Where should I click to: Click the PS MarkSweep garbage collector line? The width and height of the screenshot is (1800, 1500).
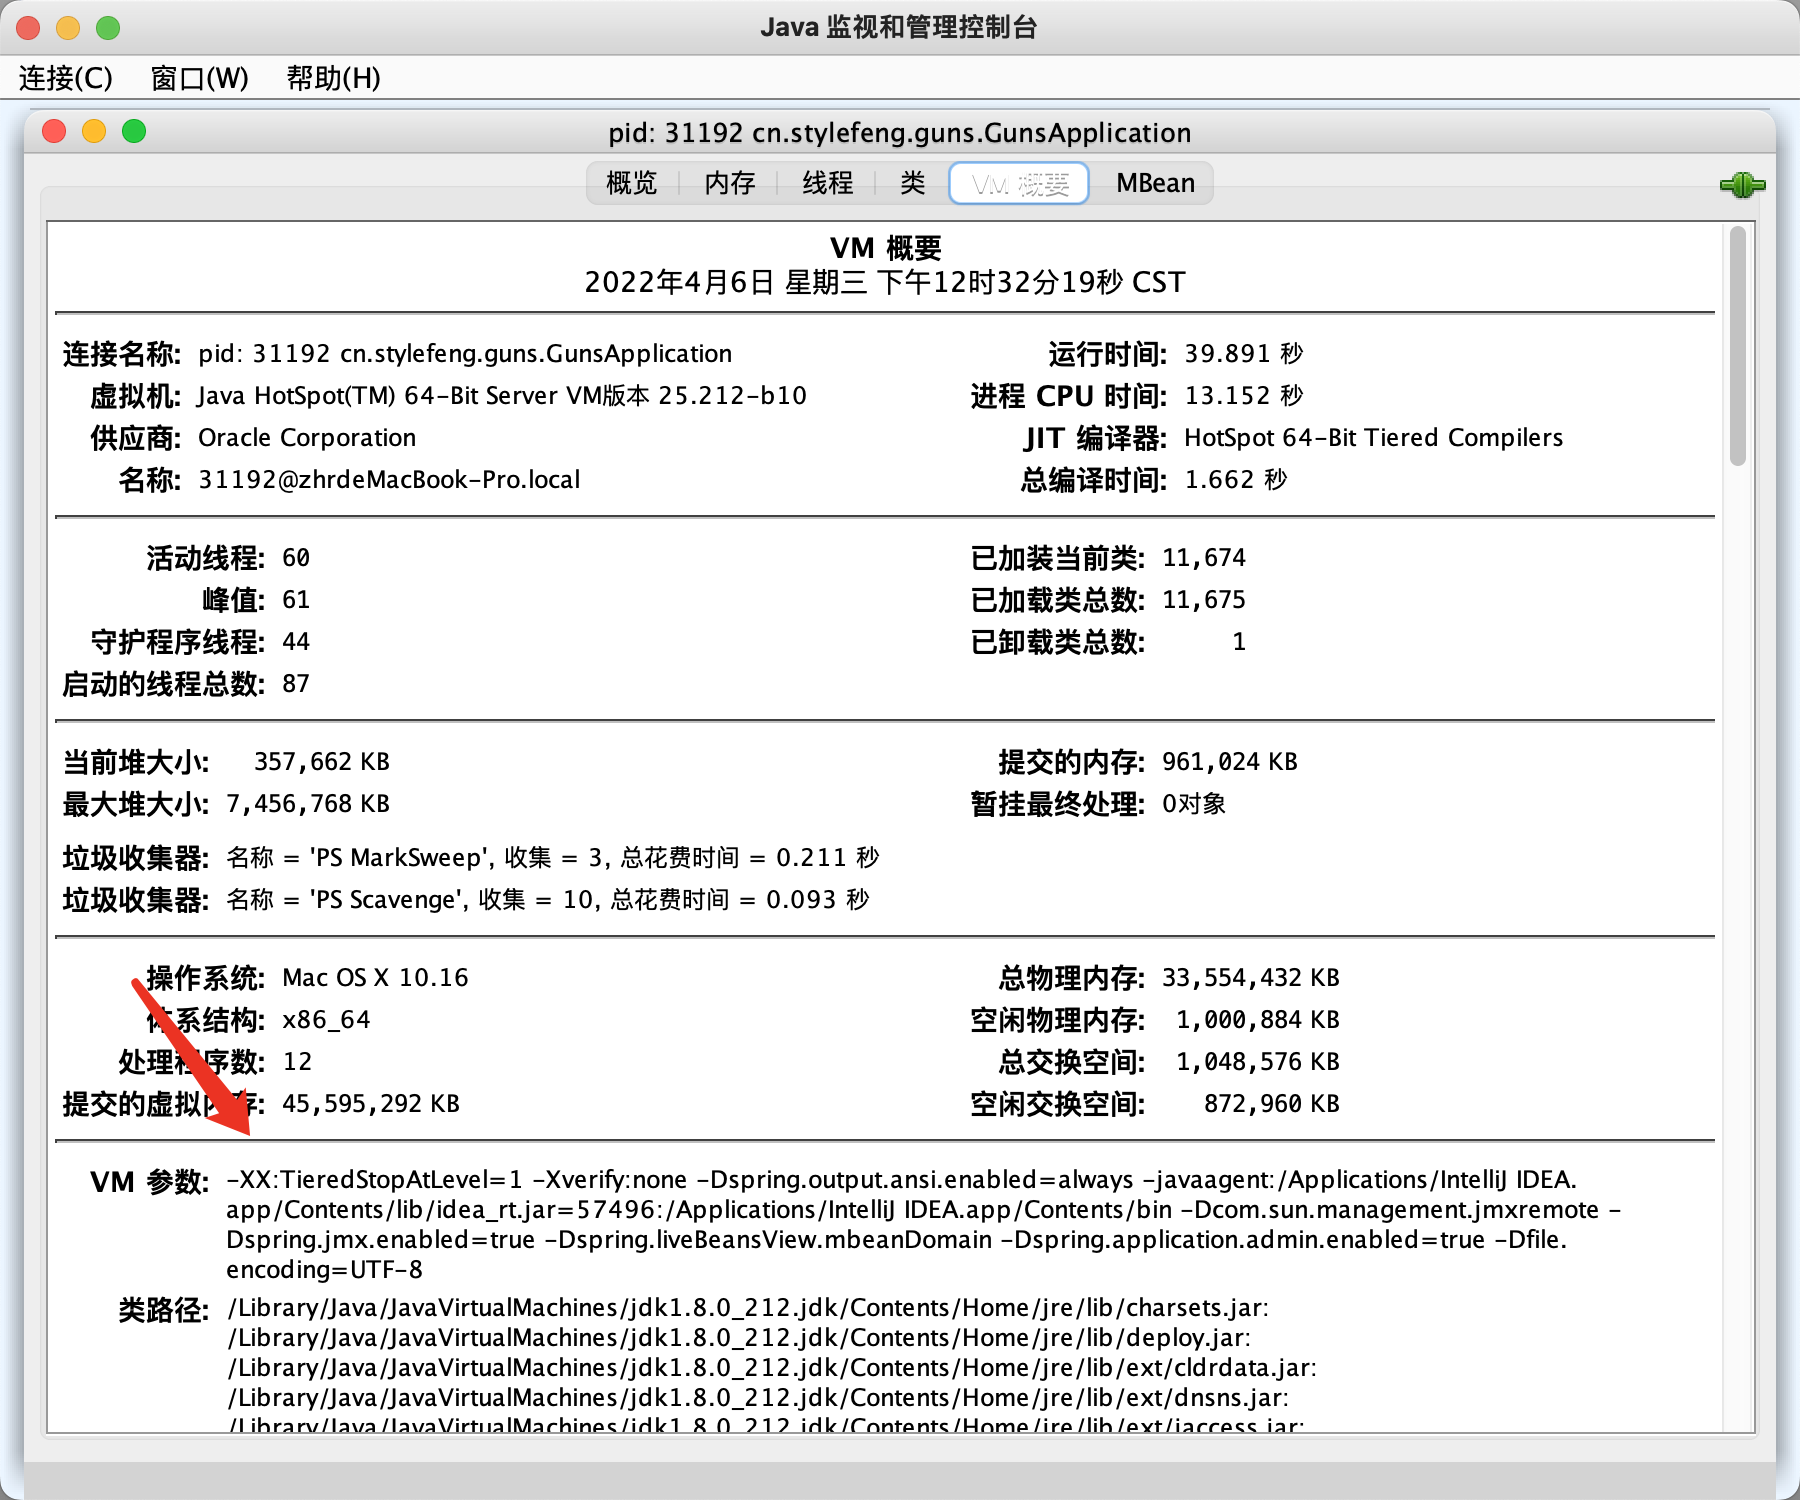[x=553, y=858]
